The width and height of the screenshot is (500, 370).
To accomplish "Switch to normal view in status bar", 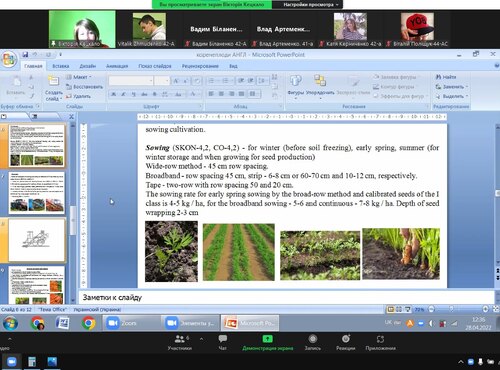I will pos(390,309).
